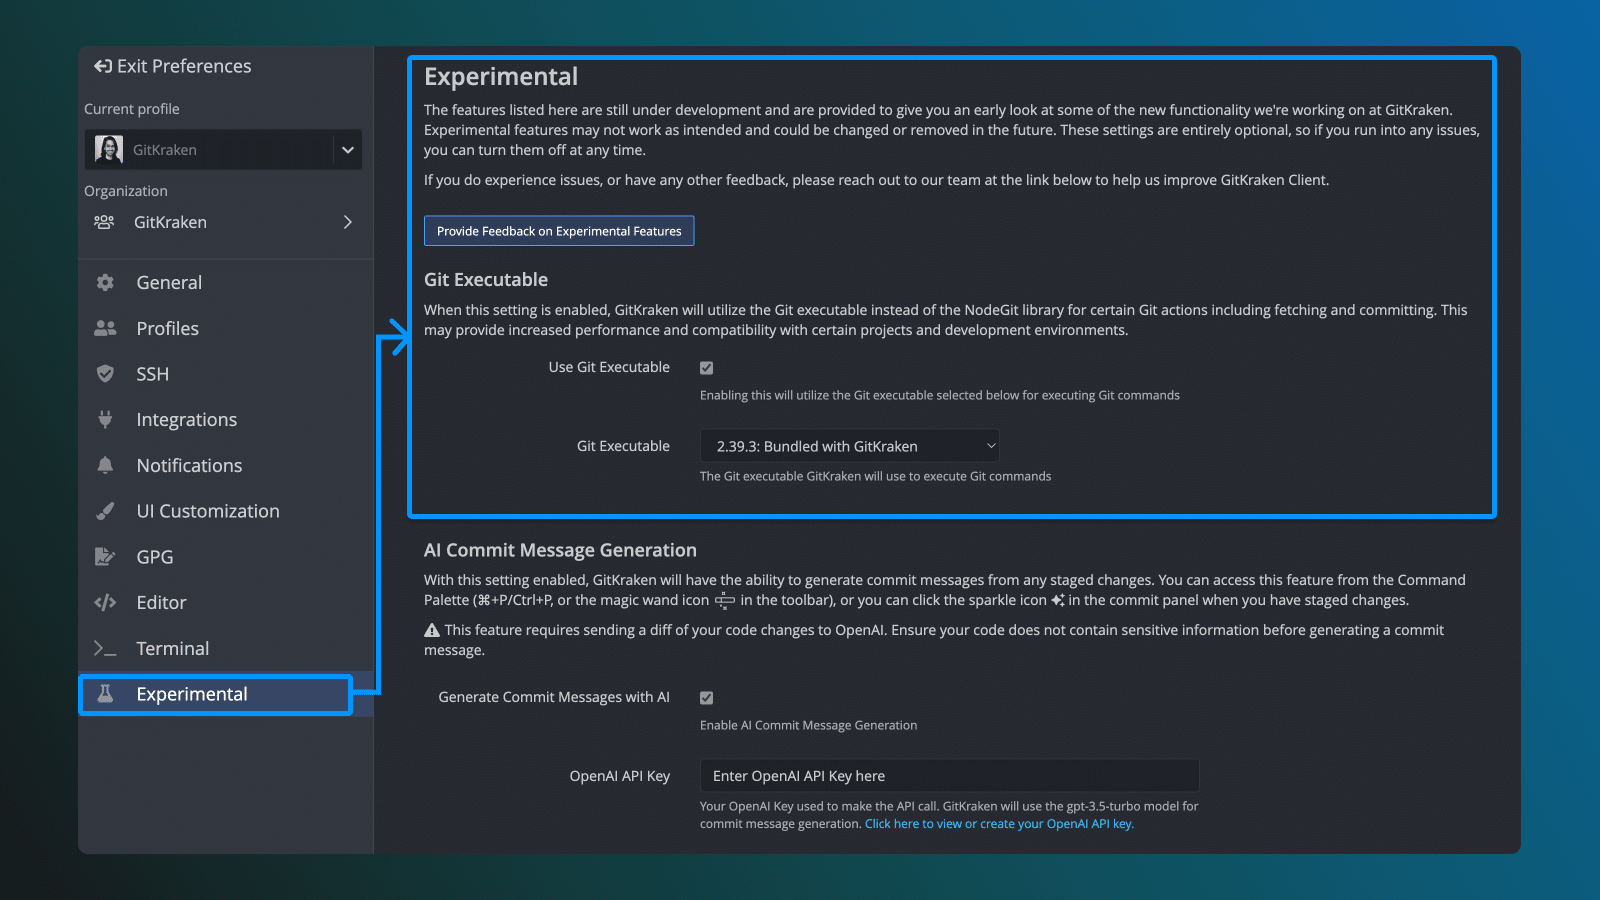Expand the GitKraken organization entry
The height and width of the screenshot is (900, 1600).
point(347,222)
